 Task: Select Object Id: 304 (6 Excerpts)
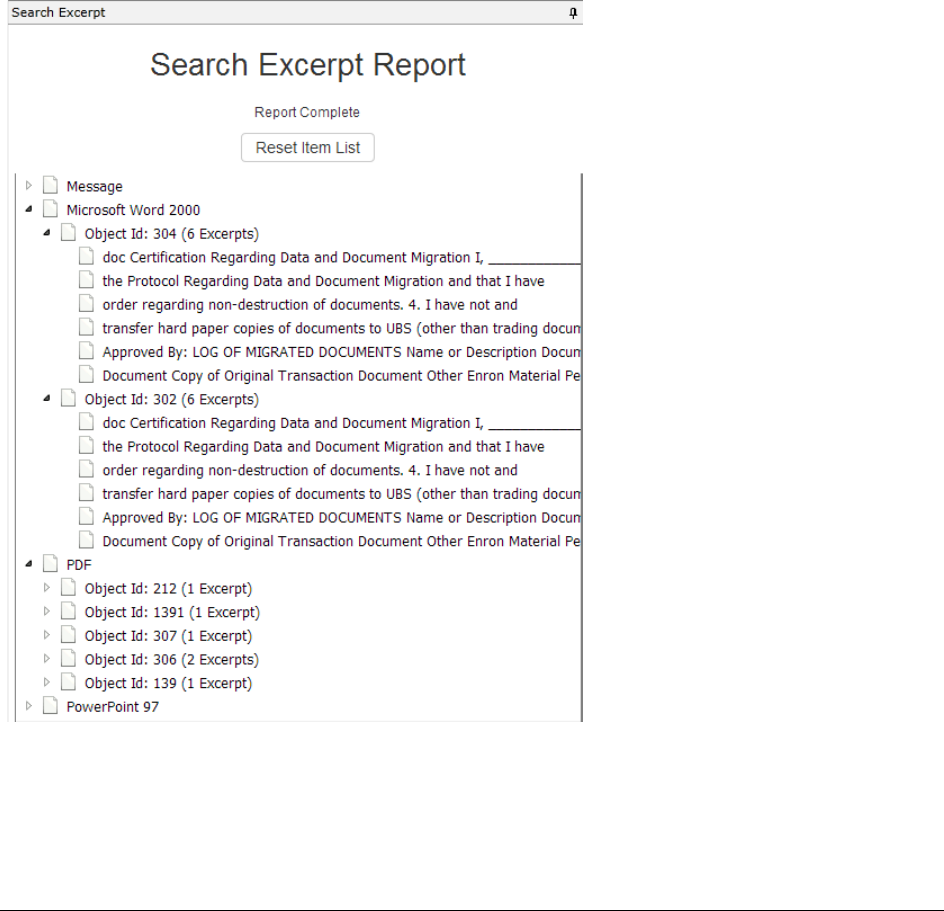(172, 234)
